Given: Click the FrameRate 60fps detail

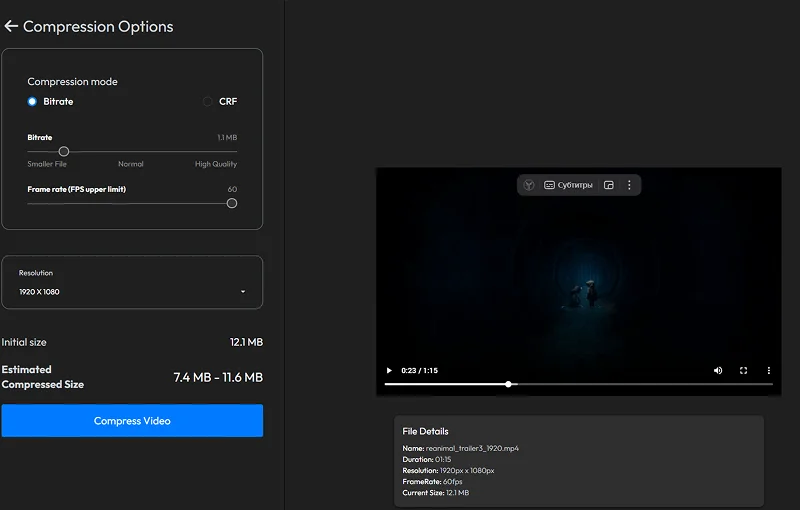Looking at the screenshot, I should click(432, 481).
